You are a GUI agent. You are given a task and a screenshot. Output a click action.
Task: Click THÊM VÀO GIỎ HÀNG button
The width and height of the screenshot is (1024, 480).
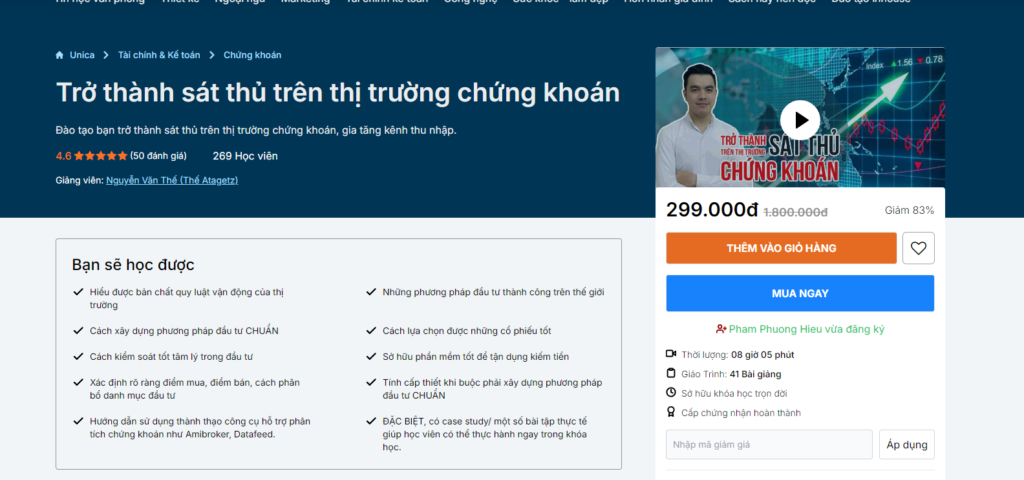point(781,248)
